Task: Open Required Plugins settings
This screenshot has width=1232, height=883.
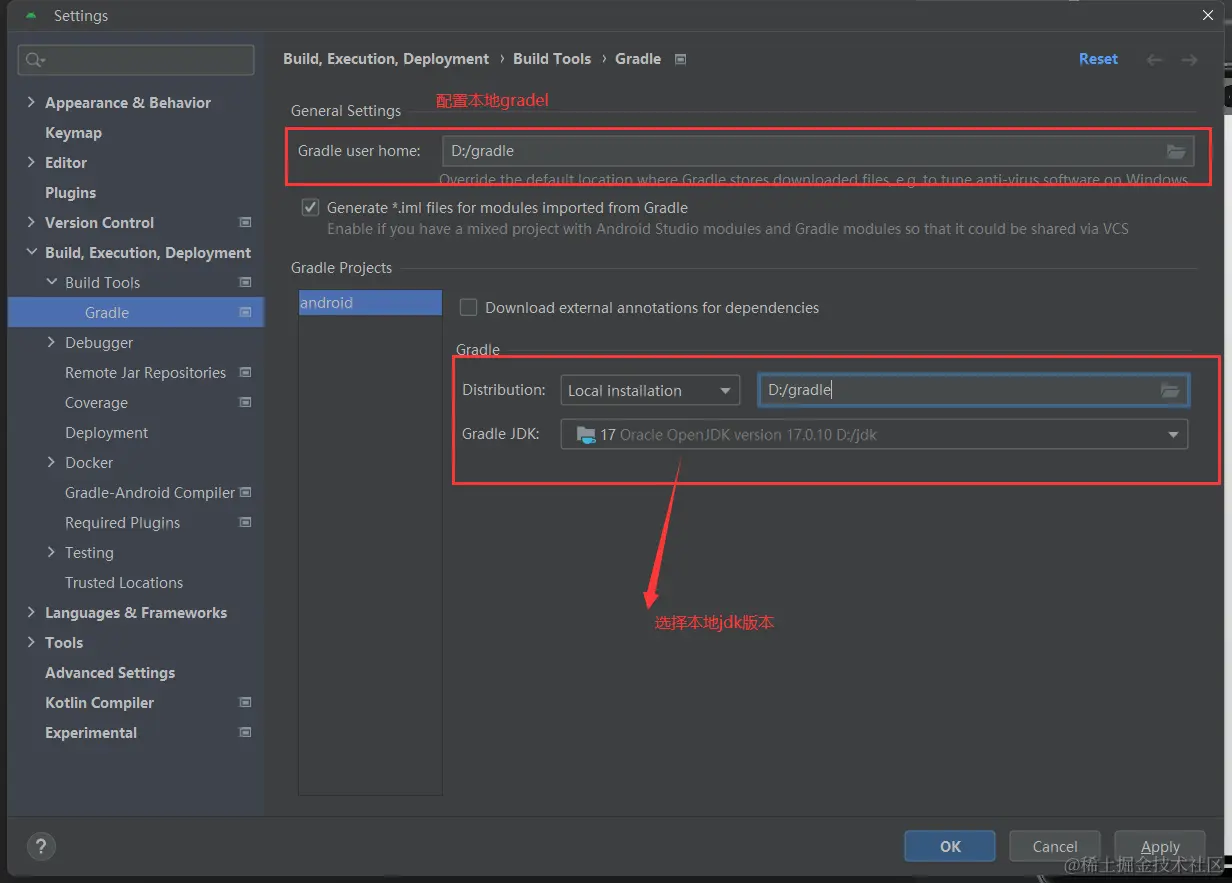Action: pos(123,522)
